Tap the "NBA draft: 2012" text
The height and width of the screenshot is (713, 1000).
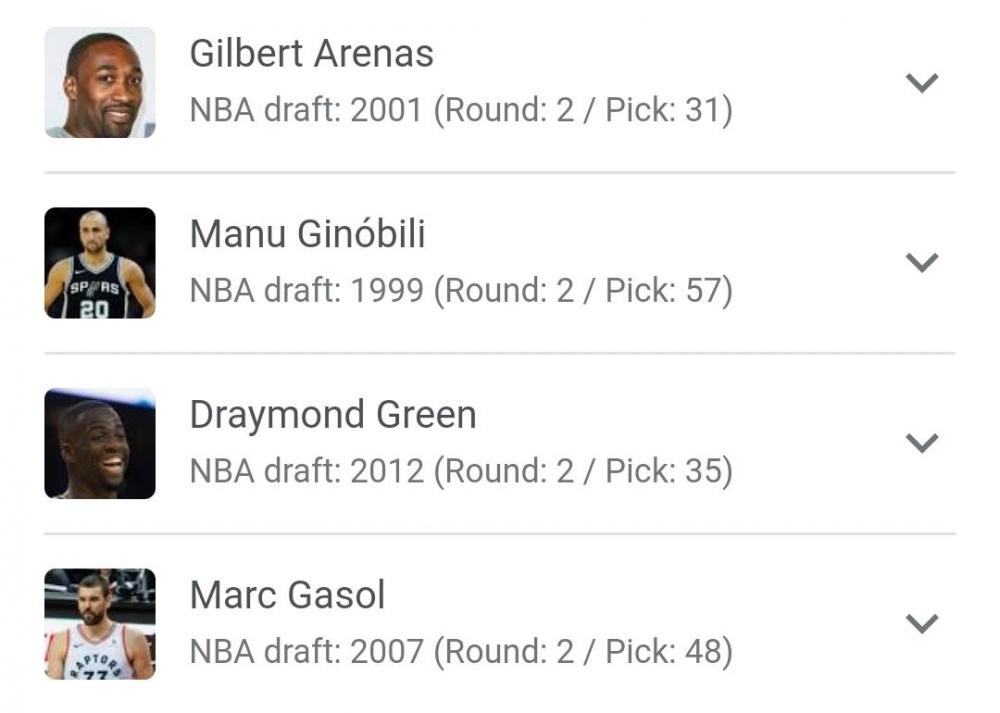(306, 471)
